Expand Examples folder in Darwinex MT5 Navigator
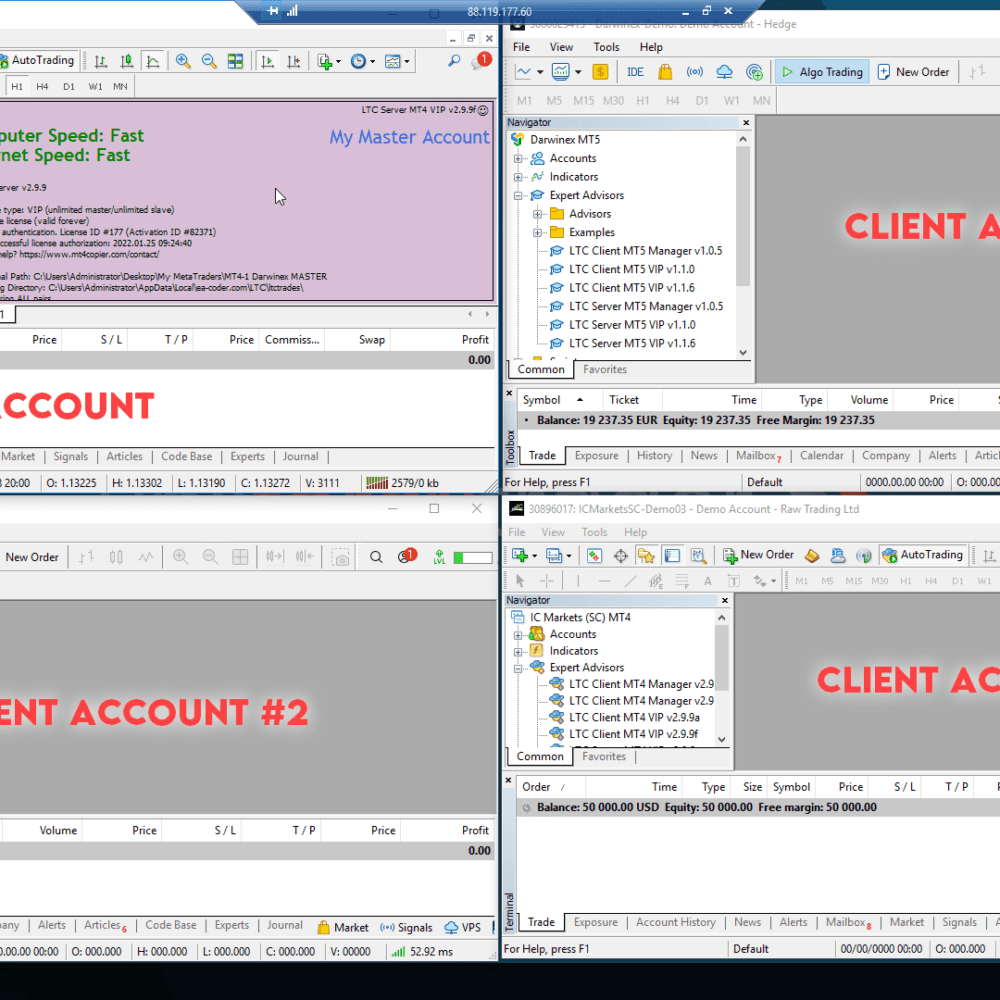 538,232
